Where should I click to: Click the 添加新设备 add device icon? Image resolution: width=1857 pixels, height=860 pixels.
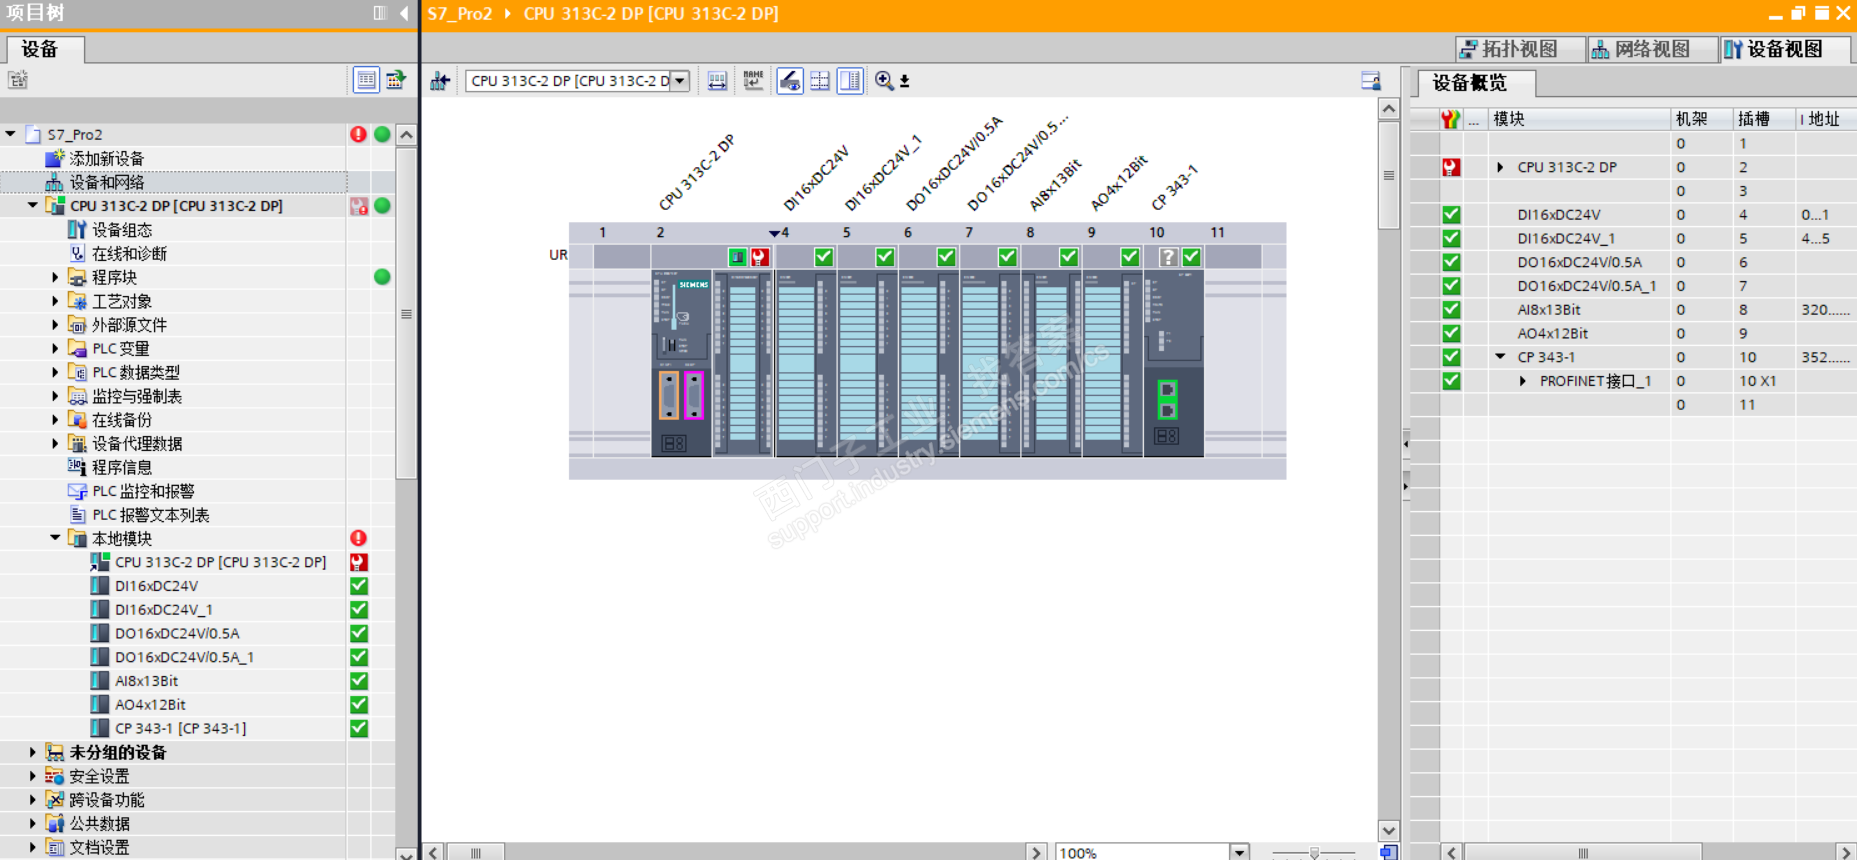pyautogui.click(x=55, y=158)
